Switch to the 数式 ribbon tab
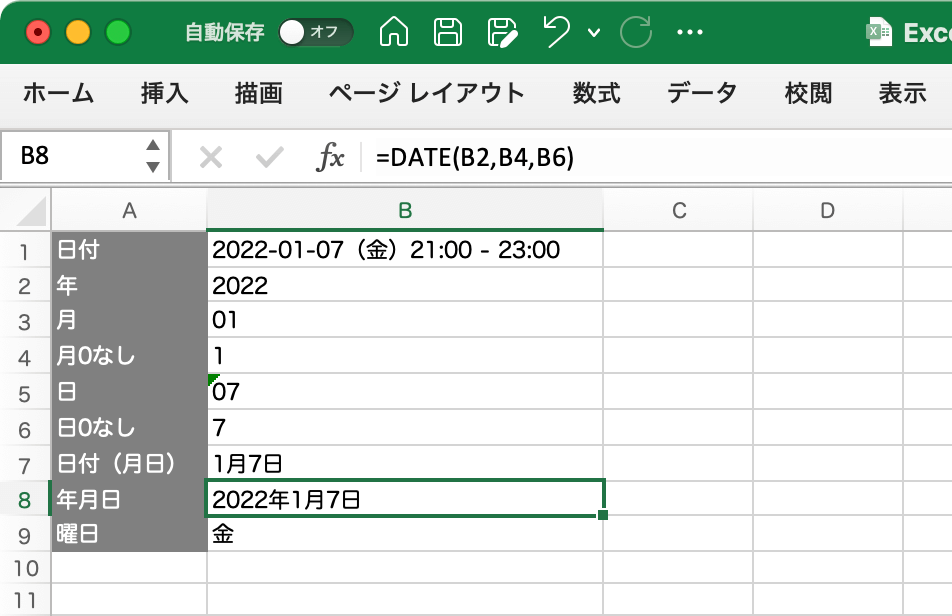Viewport: 952px width, 616px height. pos(597,94)
